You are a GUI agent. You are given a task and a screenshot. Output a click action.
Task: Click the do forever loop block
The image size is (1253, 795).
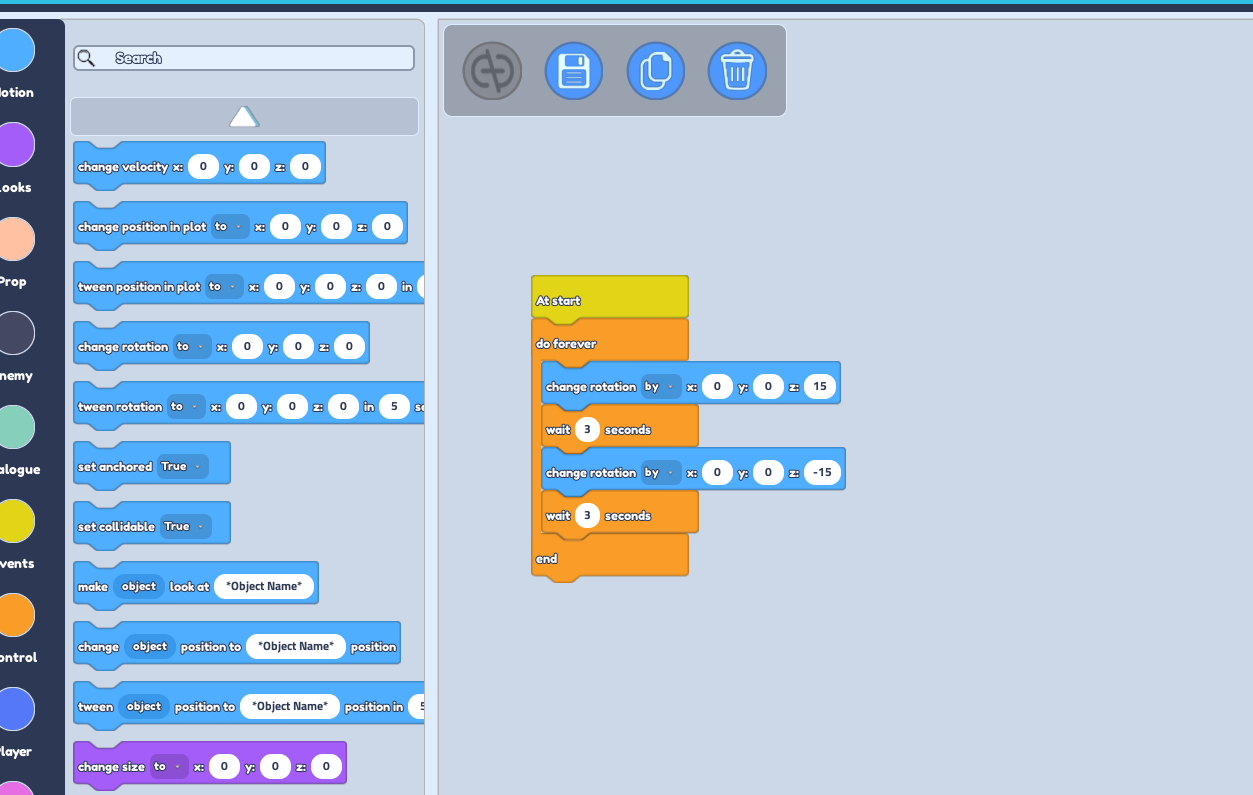tap(609, 342)
